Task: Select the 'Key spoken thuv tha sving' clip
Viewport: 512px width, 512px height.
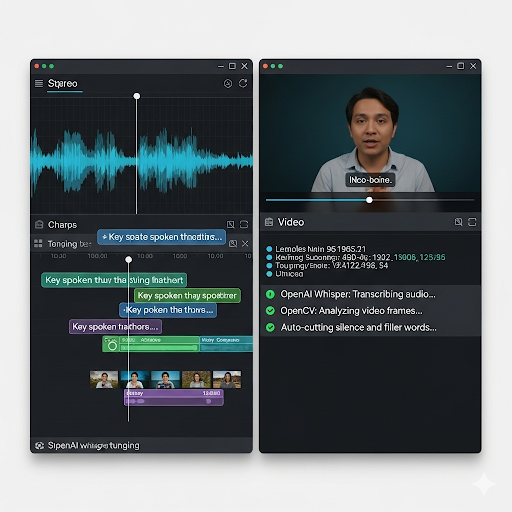Action: pyautogui.click(x=114, y=280)
